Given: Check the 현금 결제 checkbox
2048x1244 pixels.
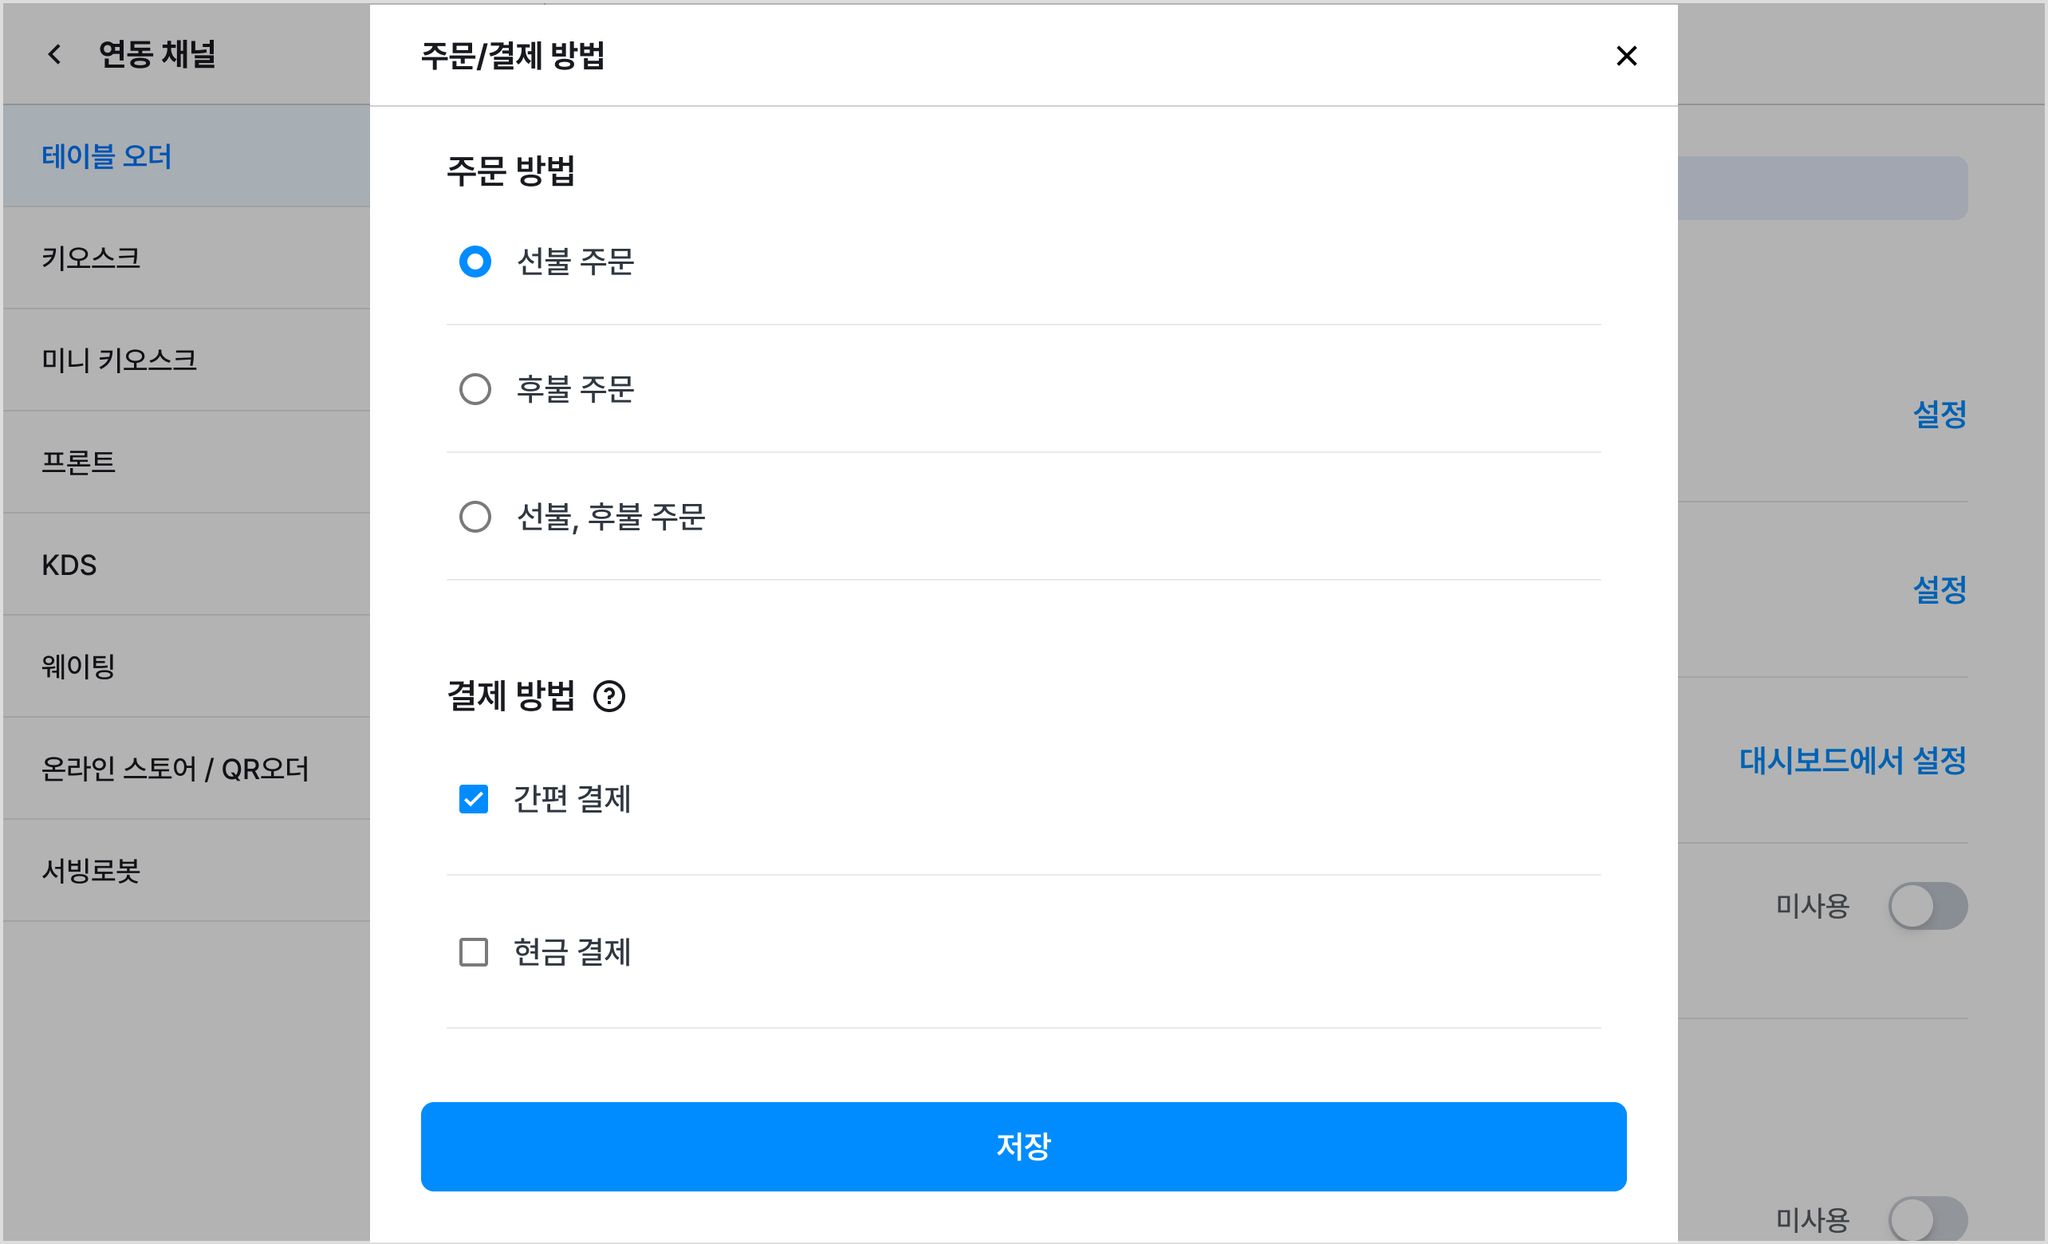Looking at the screenshot, I should point(474,952).
